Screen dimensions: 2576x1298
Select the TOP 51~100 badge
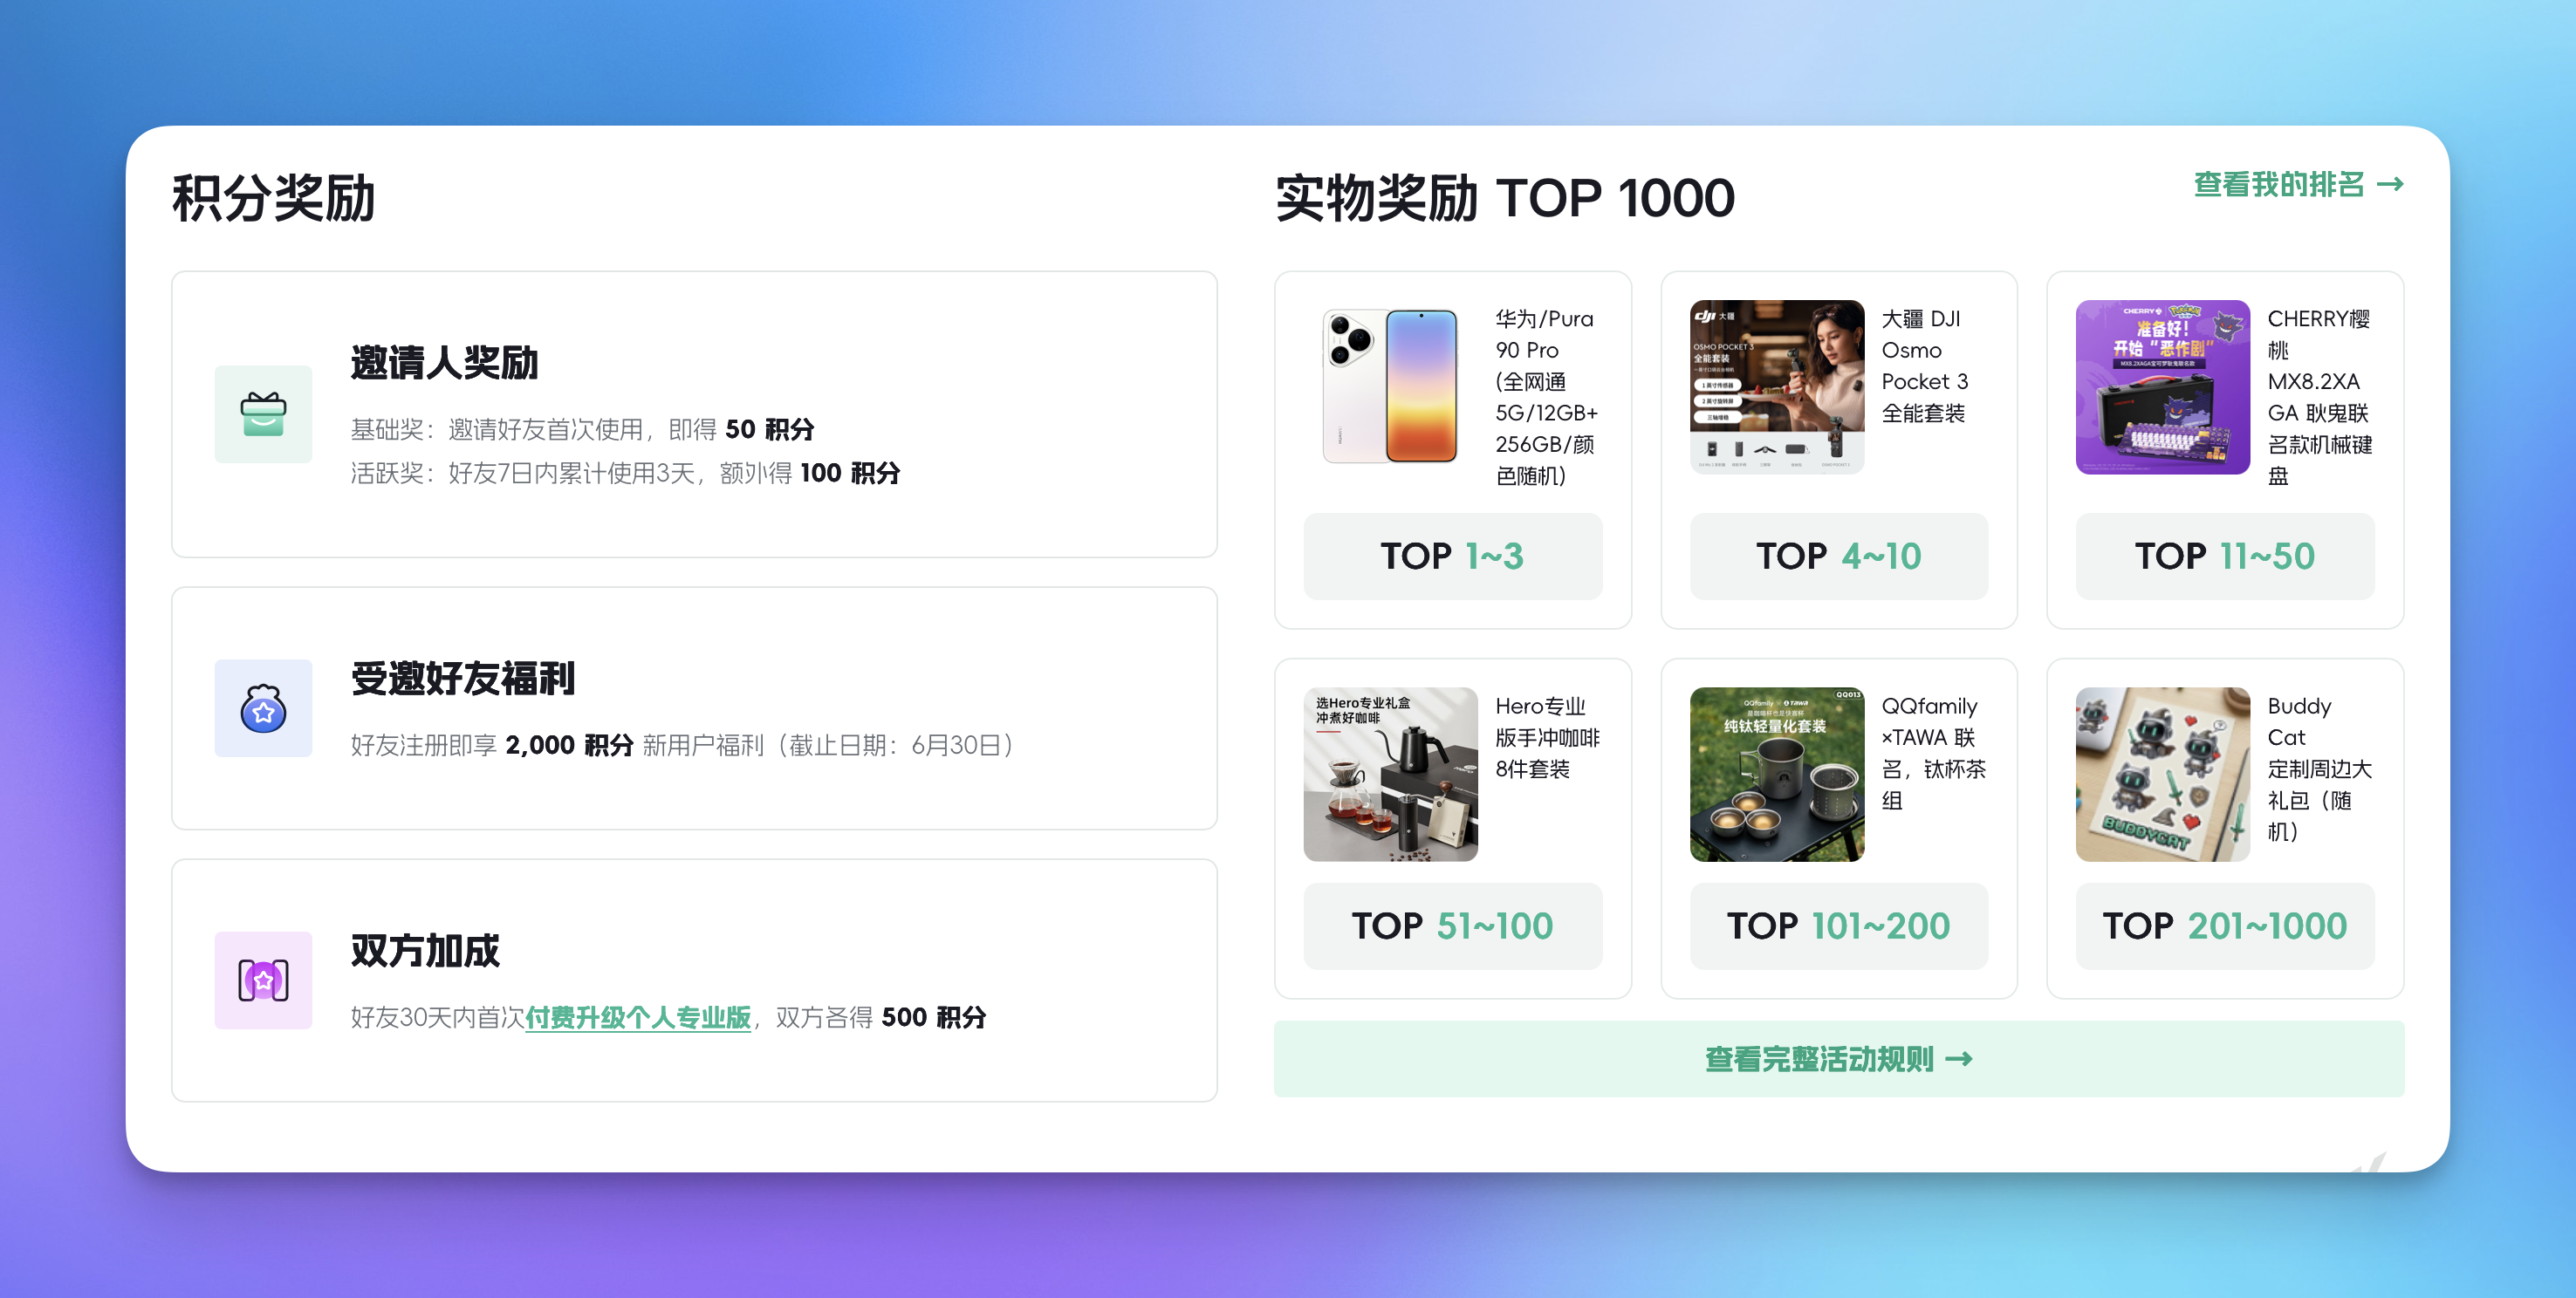pos(1452,926)
